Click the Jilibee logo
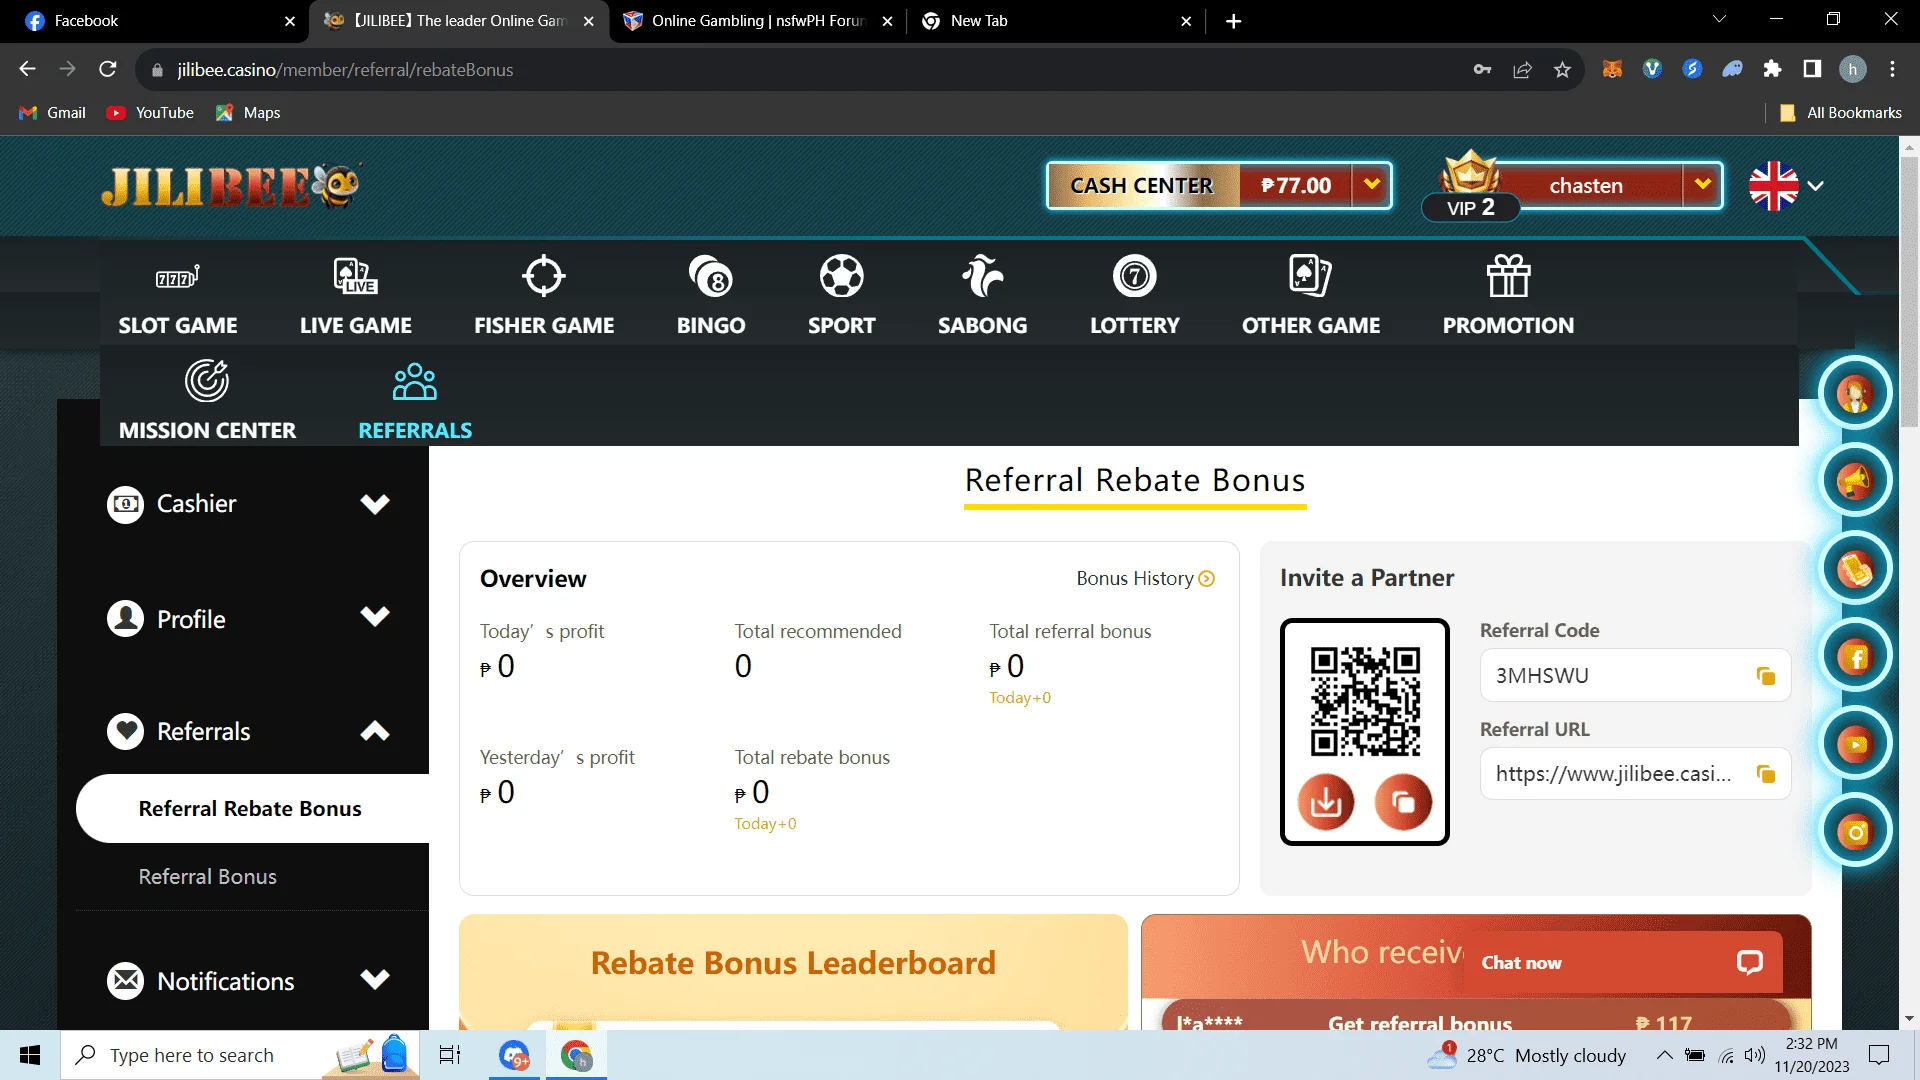Image resolution: width=1920 pixels, height=1080 pixels. coord(230,186)
